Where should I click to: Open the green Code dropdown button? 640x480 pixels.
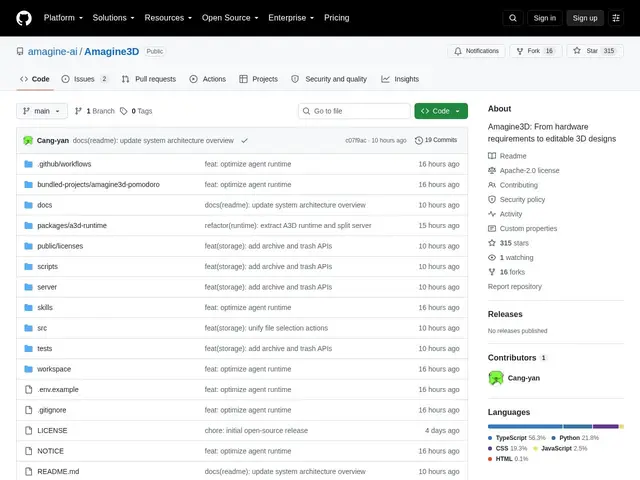441,111
